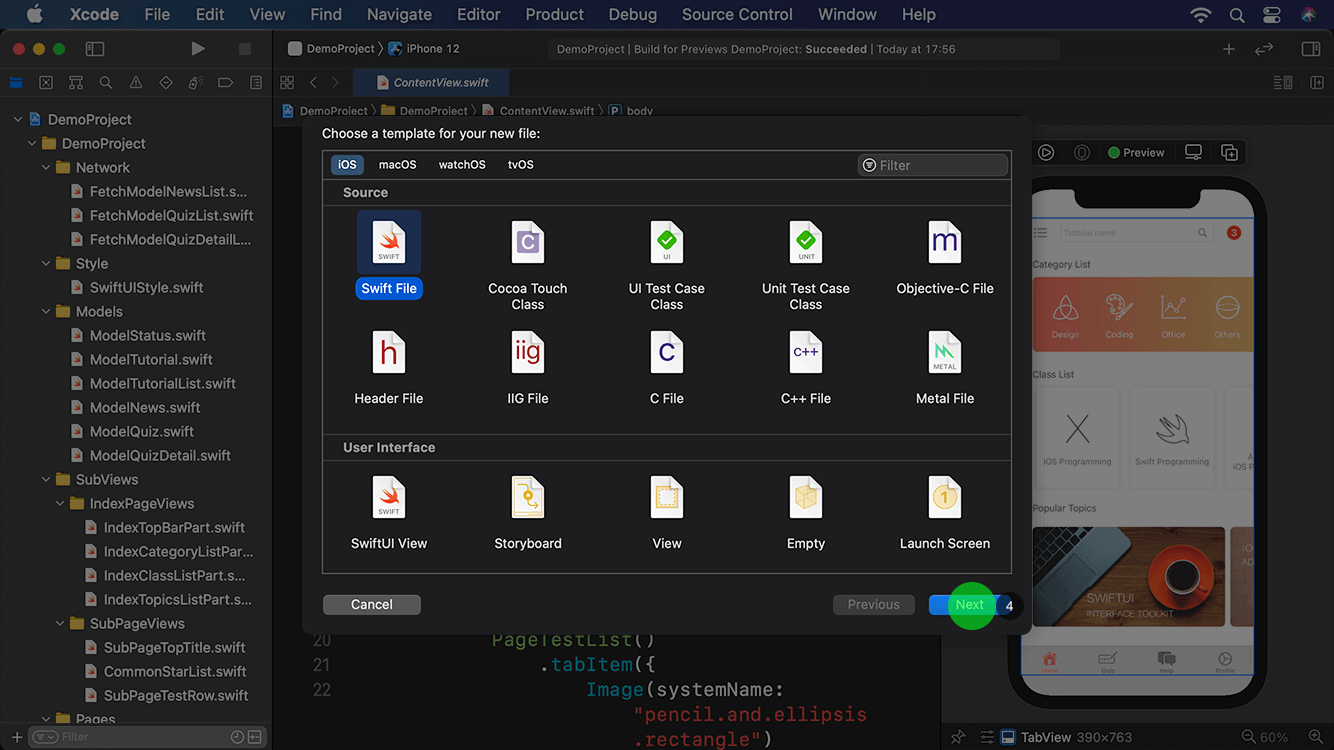Open the Find navigator magnifier icon

point(106,83)
